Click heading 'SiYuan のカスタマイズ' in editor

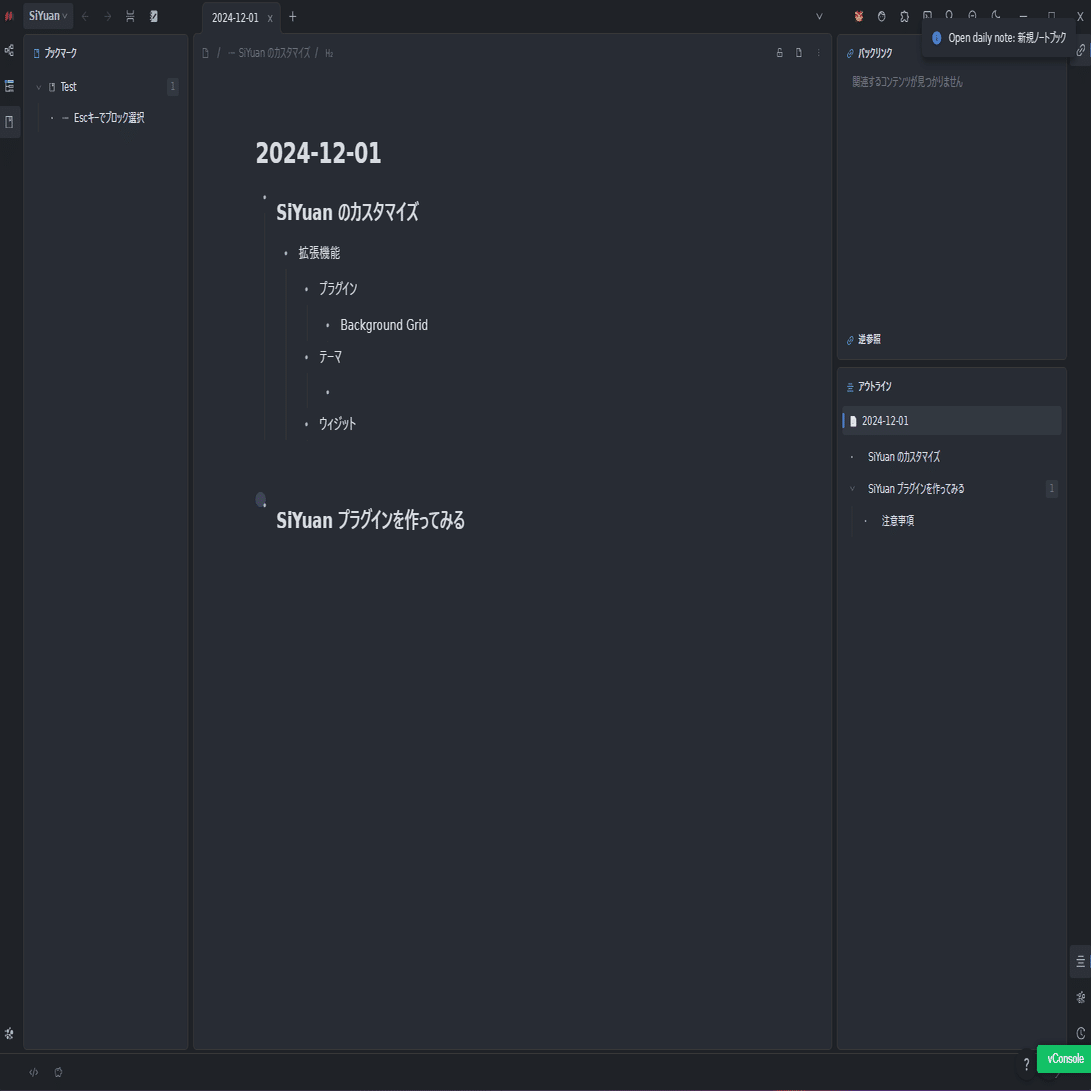(347, 212)
